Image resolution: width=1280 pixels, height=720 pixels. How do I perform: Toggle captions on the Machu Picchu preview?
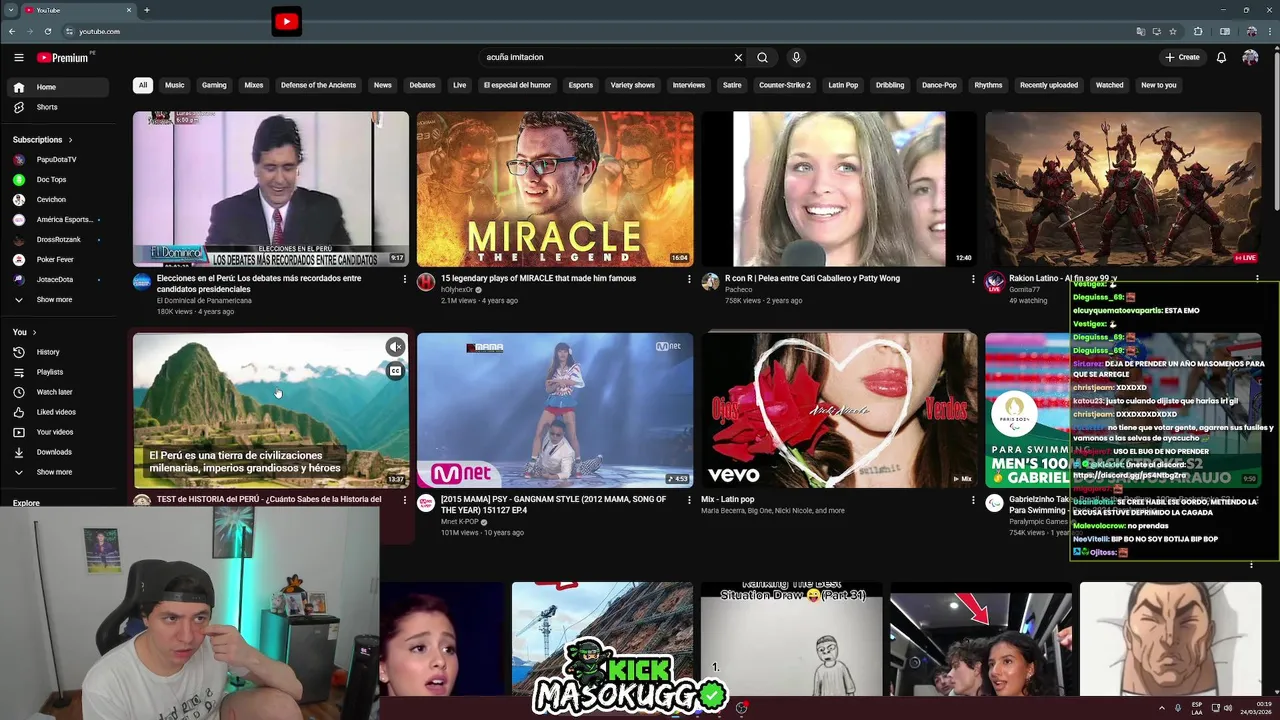395,371
